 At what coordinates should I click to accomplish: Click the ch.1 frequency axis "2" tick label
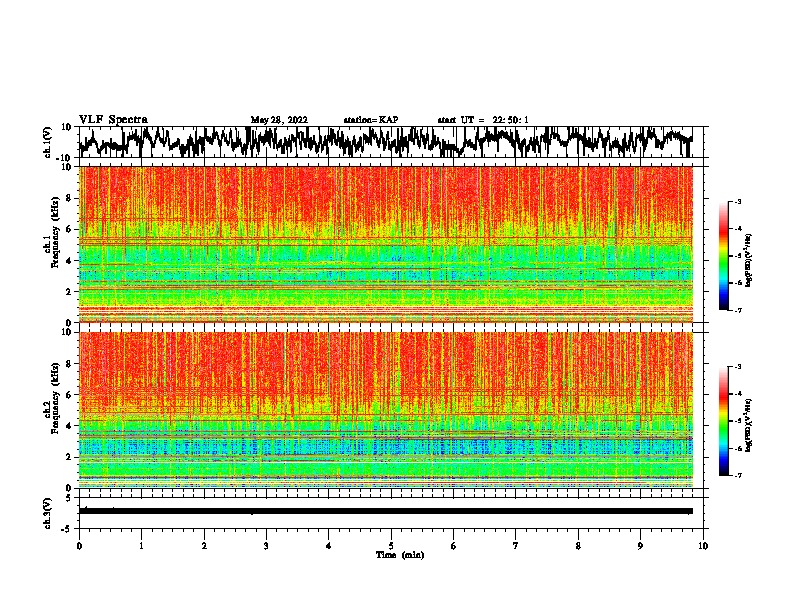coord(70,292)
